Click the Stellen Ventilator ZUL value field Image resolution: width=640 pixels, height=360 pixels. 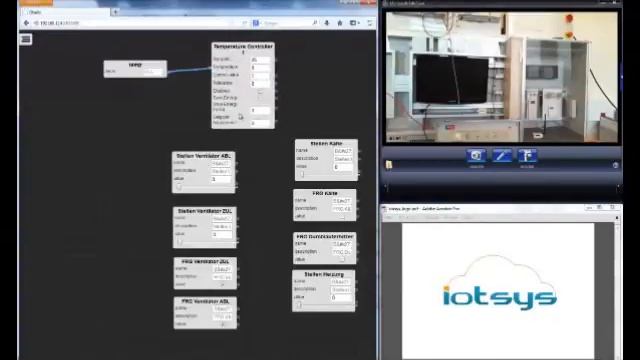point(222,234)
